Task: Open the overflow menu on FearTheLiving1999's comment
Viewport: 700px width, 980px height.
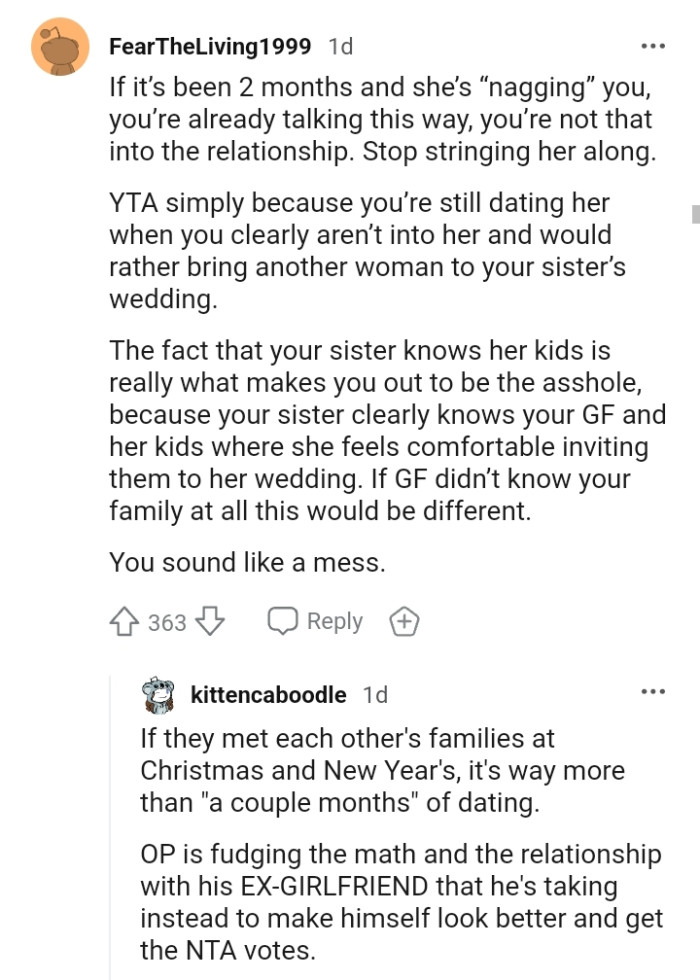Action: 652,44
